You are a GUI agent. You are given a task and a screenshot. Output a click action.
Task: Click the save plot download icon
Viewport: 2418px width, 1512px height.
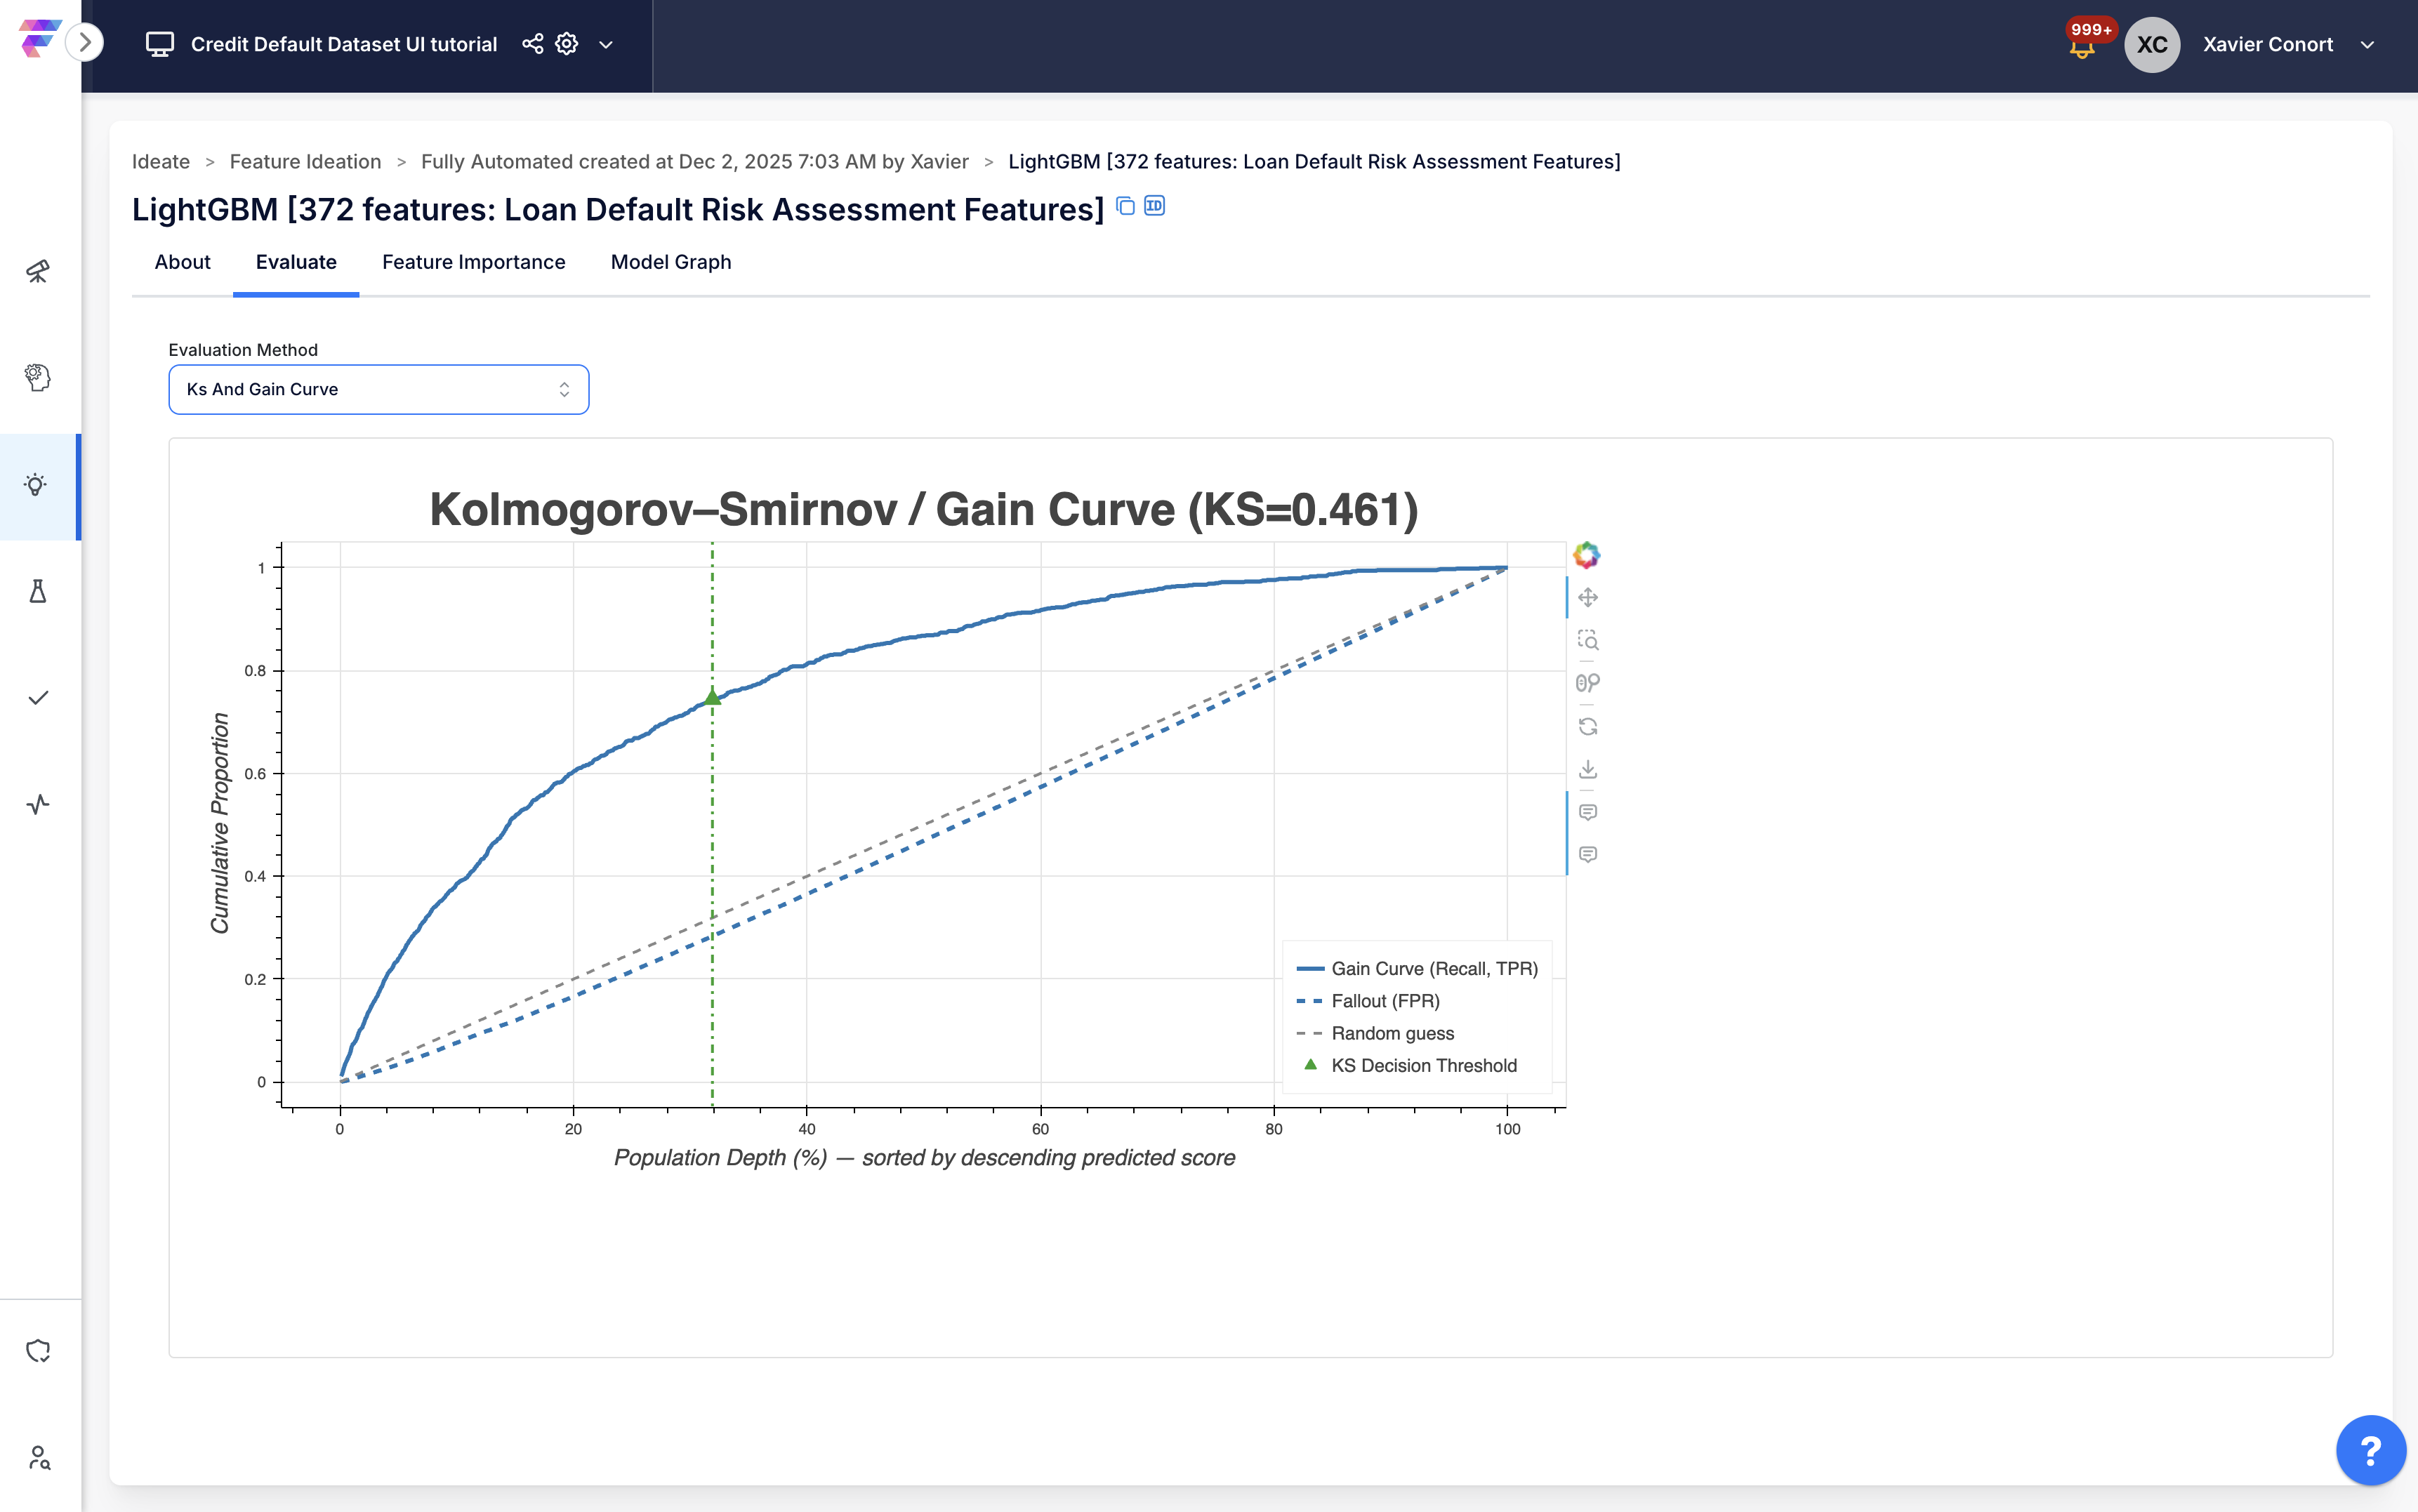pos(1587,769)
